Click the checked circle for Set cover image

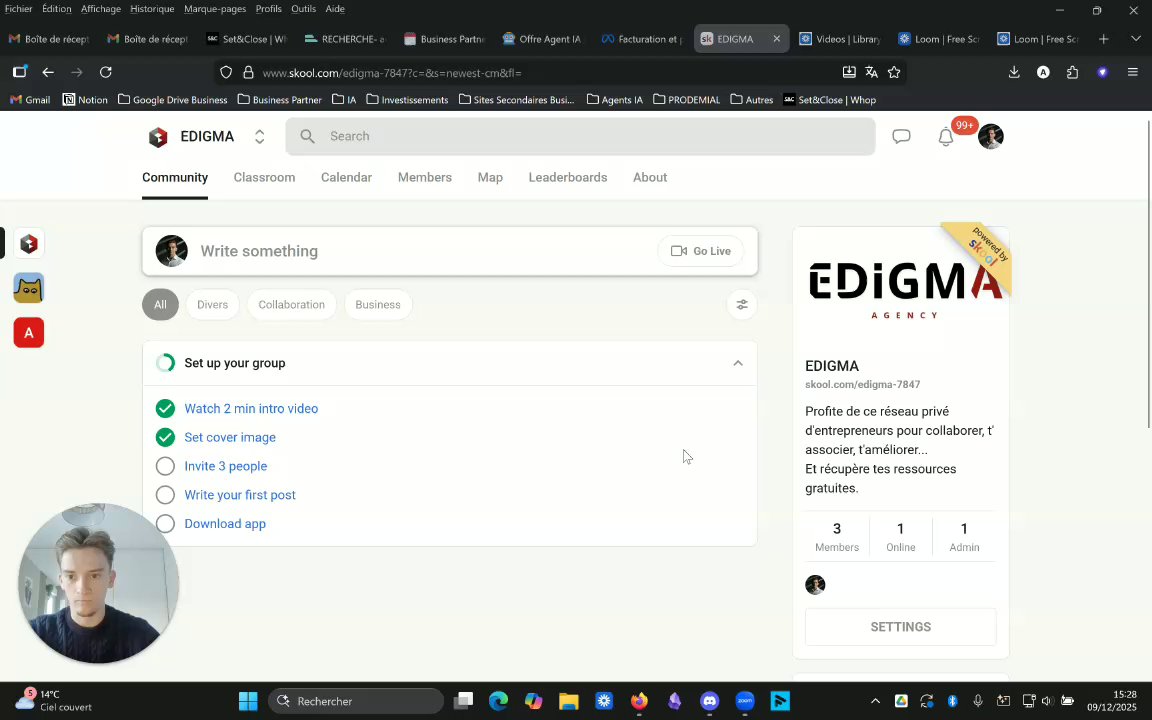tap(165, 437)
